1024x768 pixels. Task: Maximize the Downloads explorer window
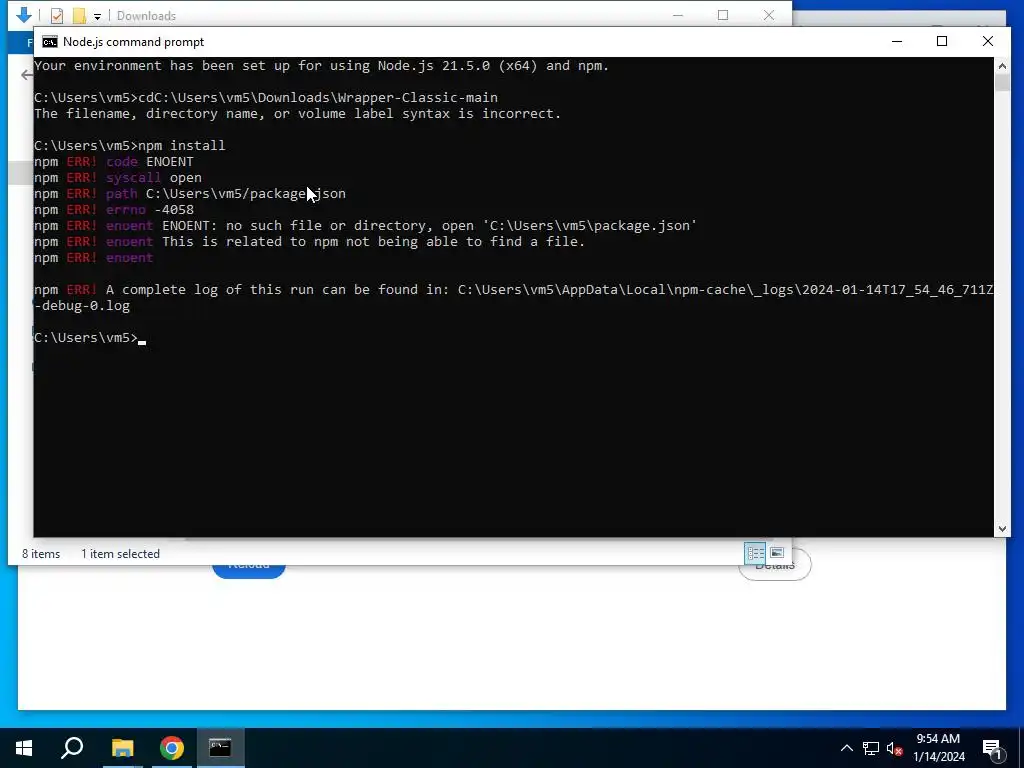[723, 15]
